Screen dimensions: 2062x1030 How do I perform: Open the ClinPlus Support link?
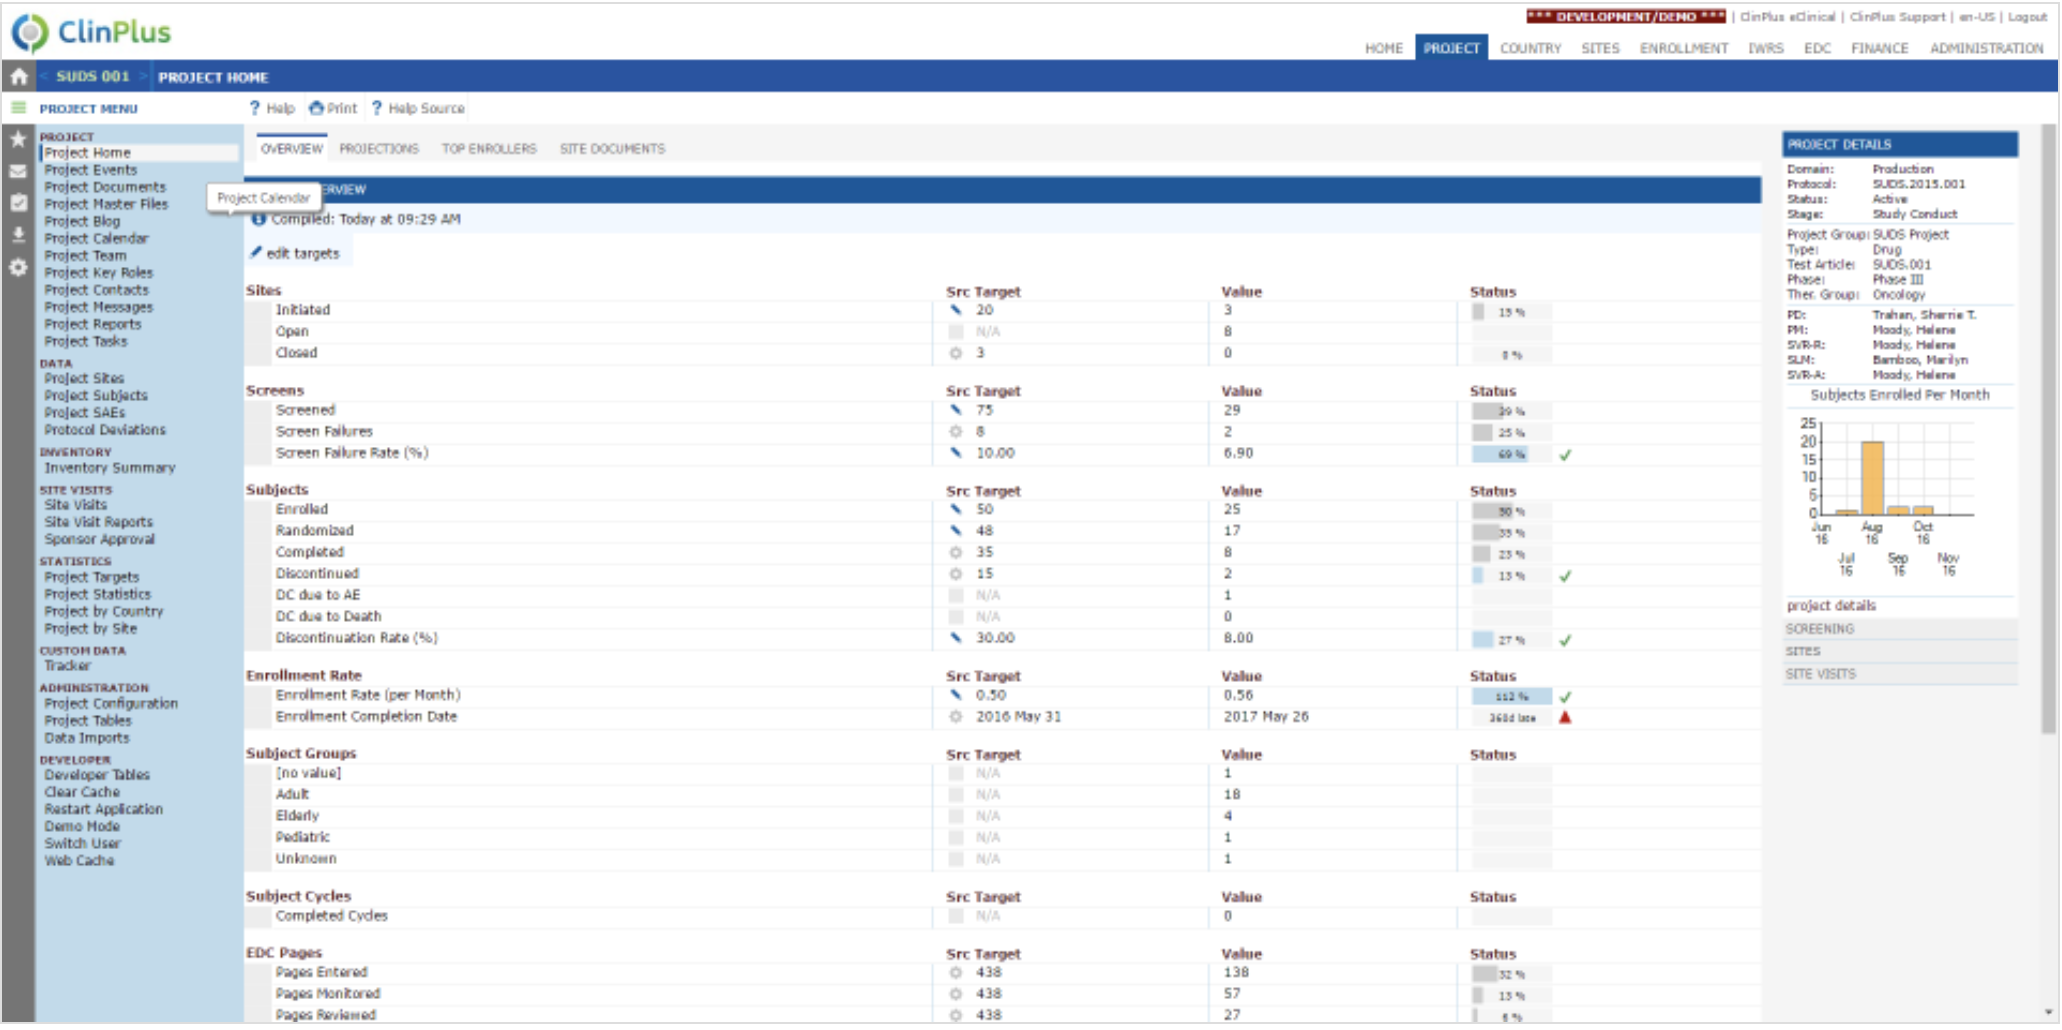pos(1898,17)
